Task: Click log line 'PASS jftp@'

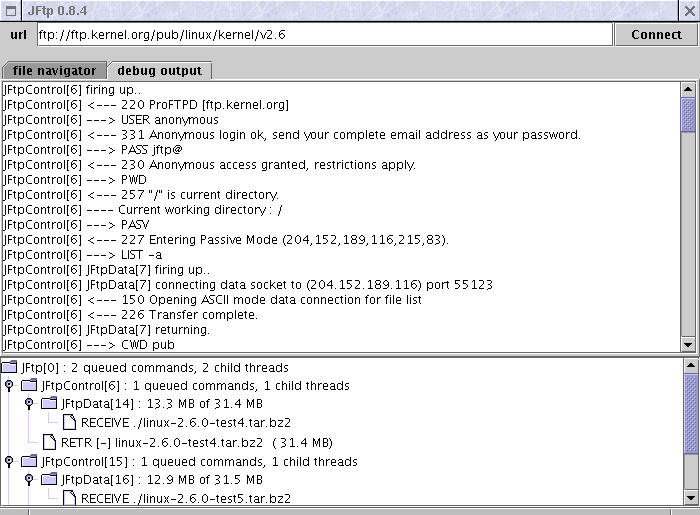Action: pyautogui.click(x=93, y=150)
